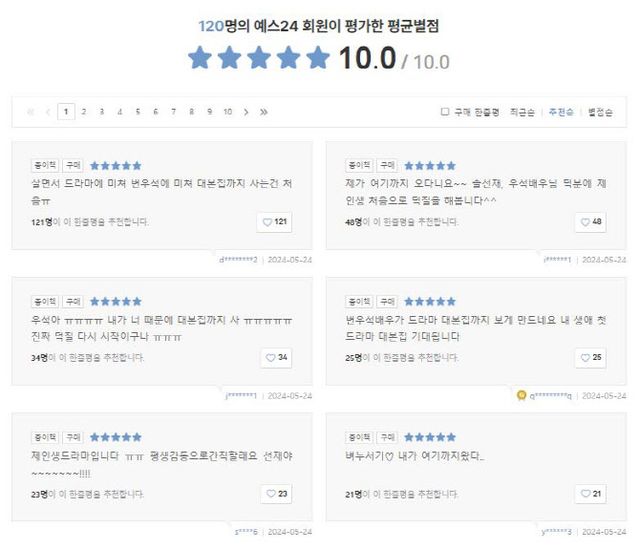640x546 pixels.
Task: Jump to last page double arrow
Action: [263, 112]
